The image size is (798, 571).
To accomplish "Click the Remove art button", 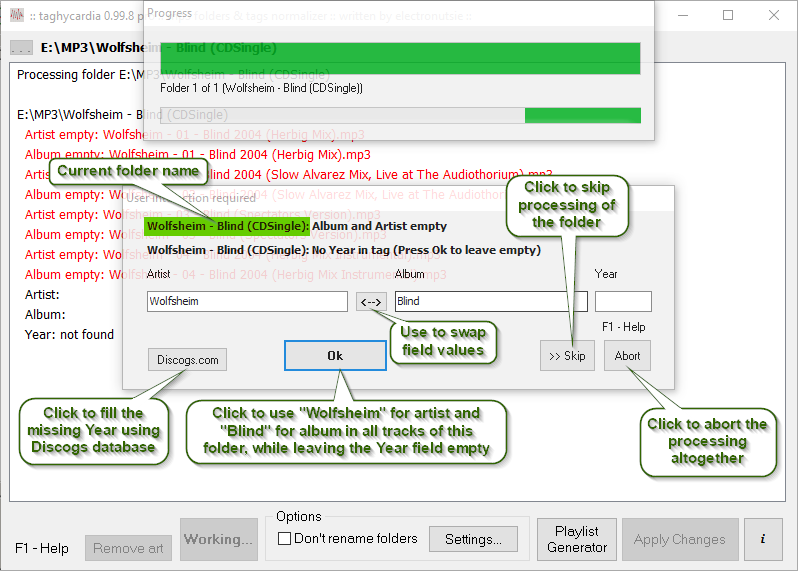I will (128, 548).
